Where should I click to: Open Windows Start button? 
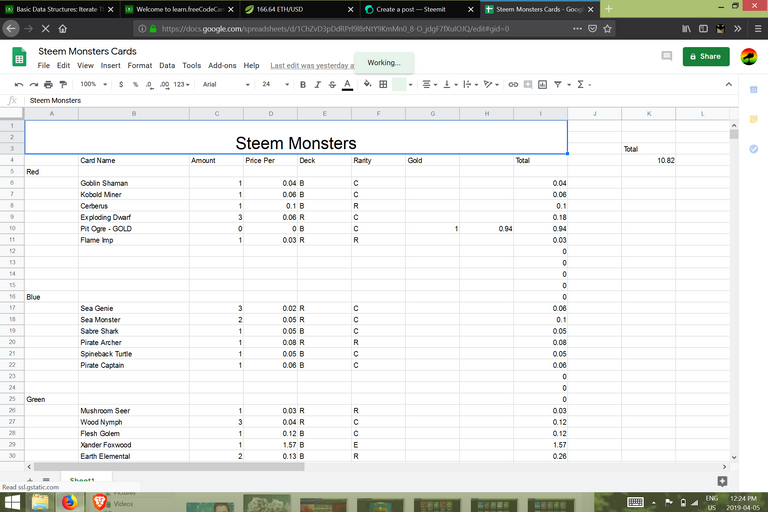[x=12, y=502]
